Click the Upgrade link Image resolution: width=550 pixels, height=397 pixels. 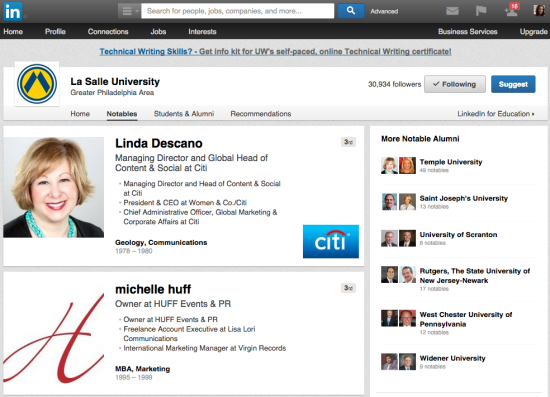tap(534, 32)
